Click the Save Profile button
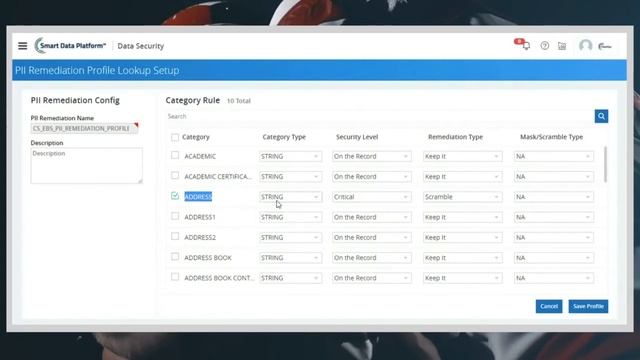Screen dimensions: 640x360 click(x=588, y=306)
